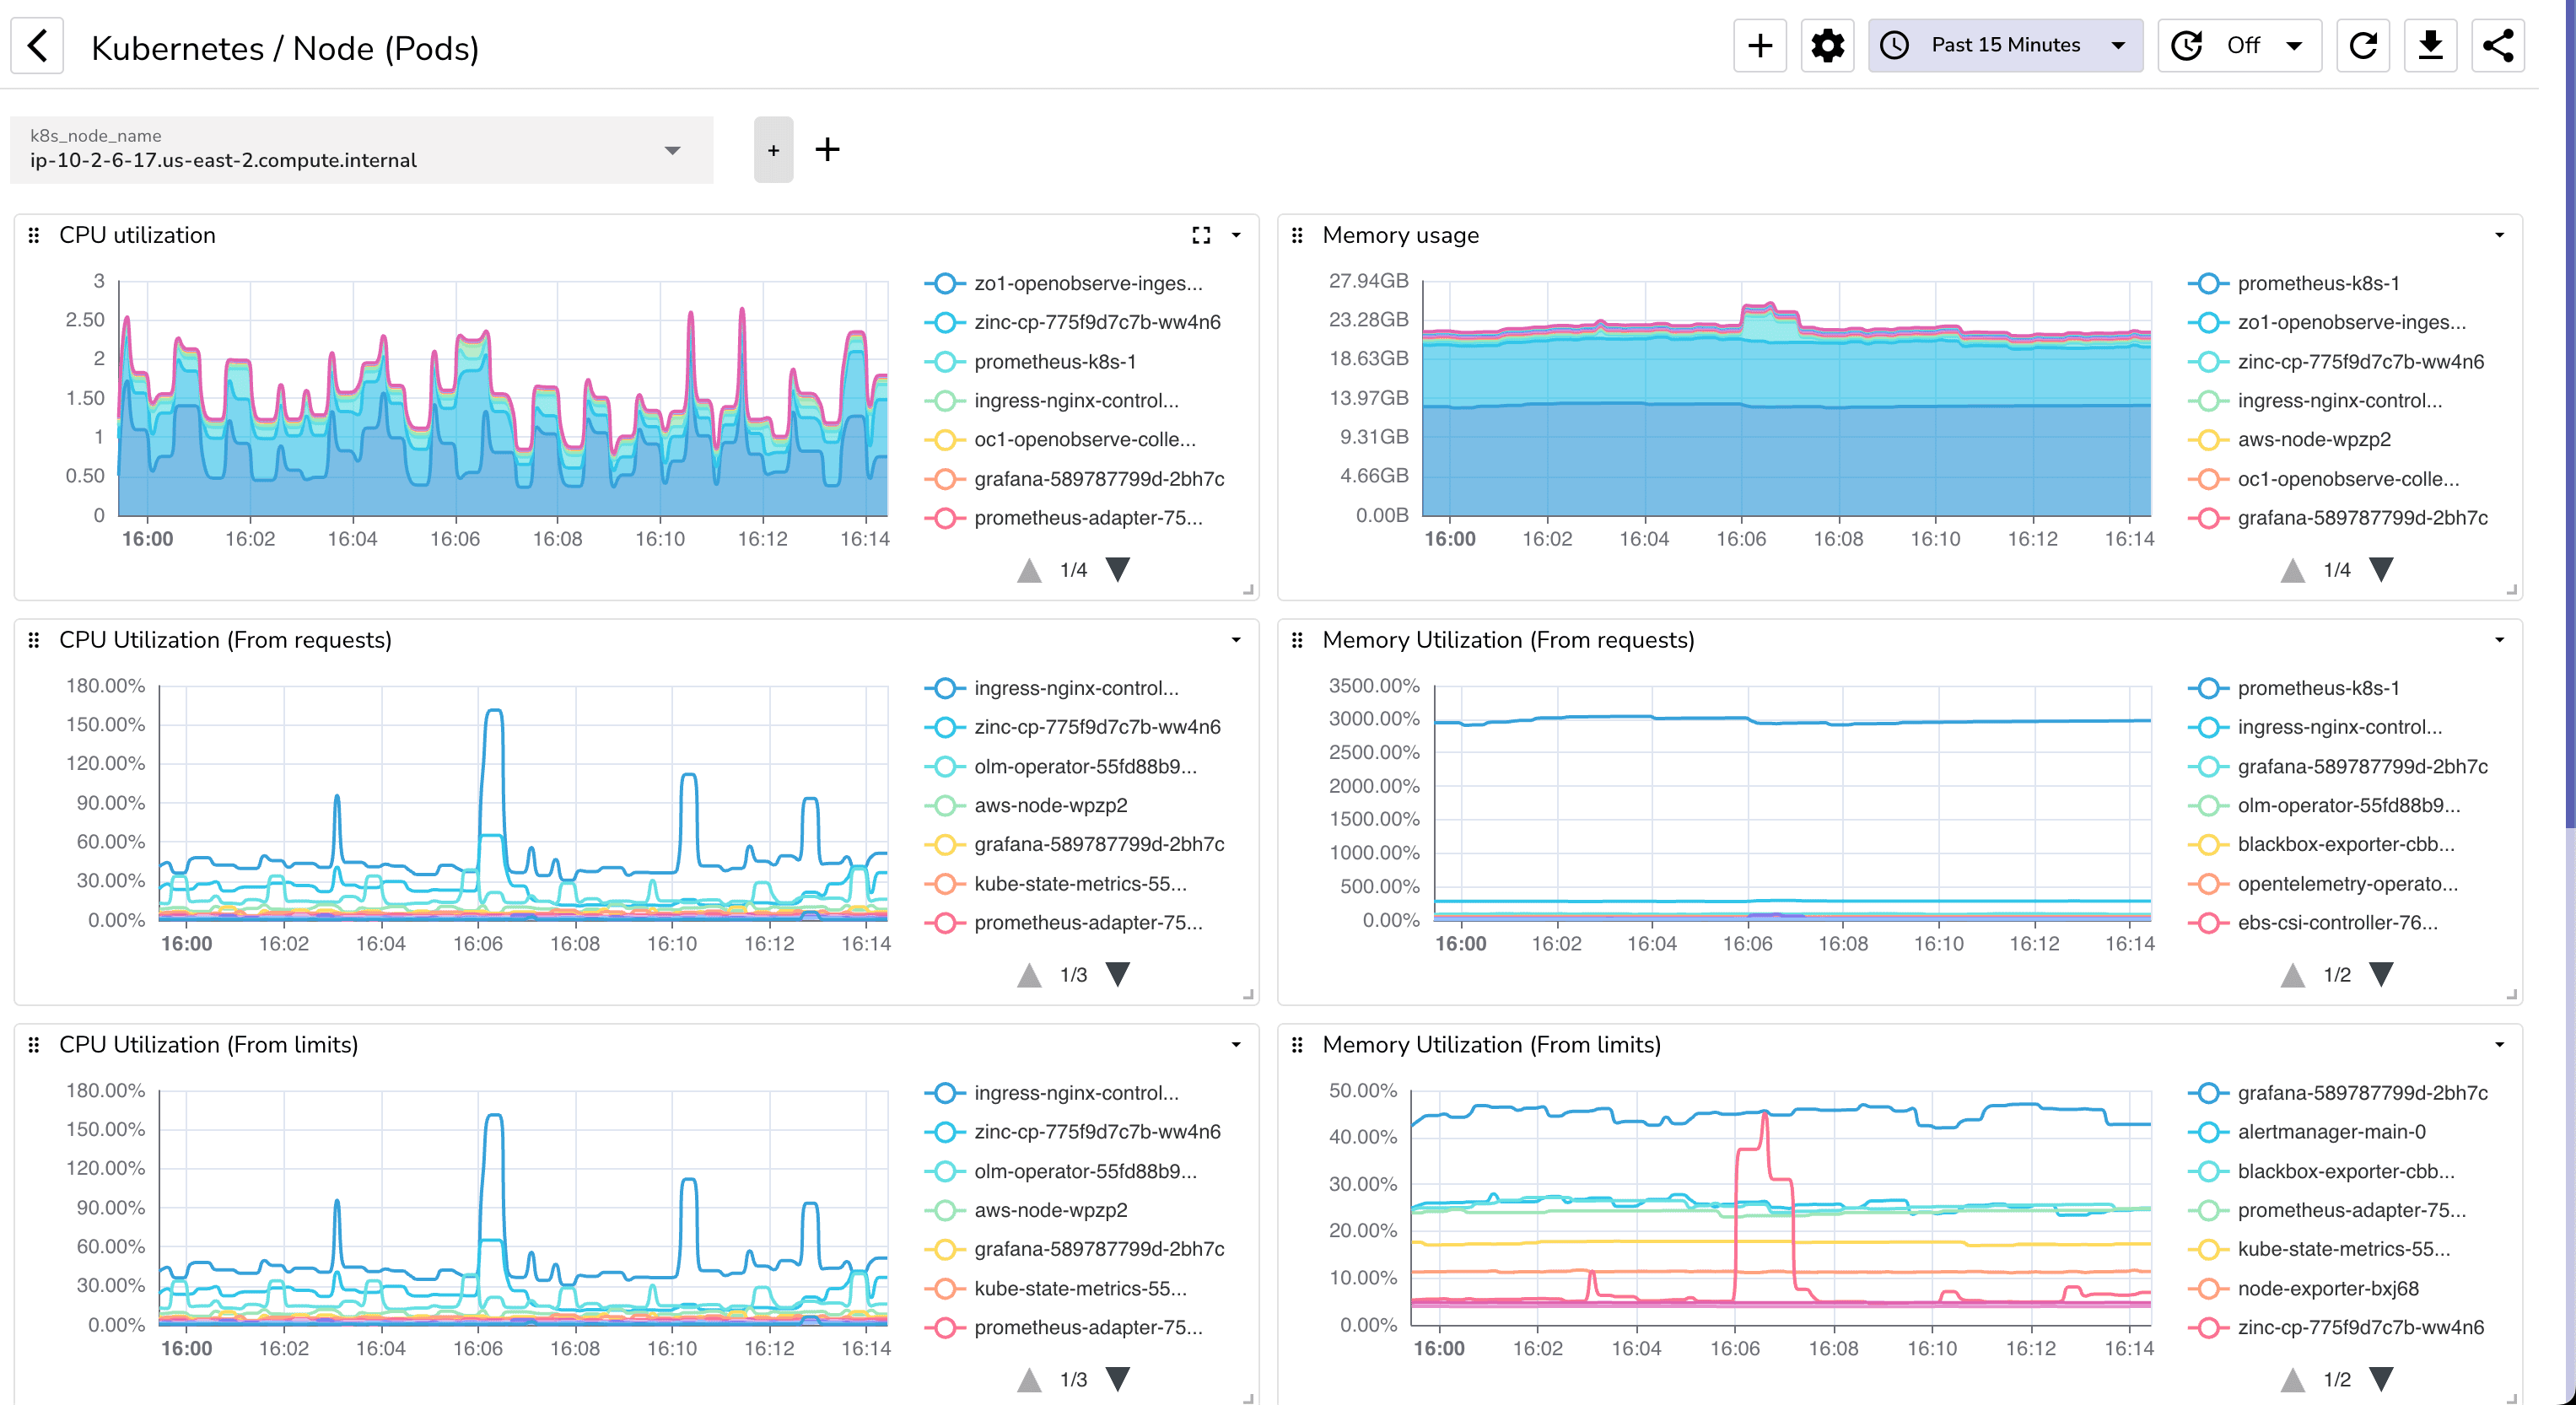Refresh the dashboard with the reload icon
Image resolution: width=2576 pixels, height=1405 pixels.
(x=2363, y=45)
